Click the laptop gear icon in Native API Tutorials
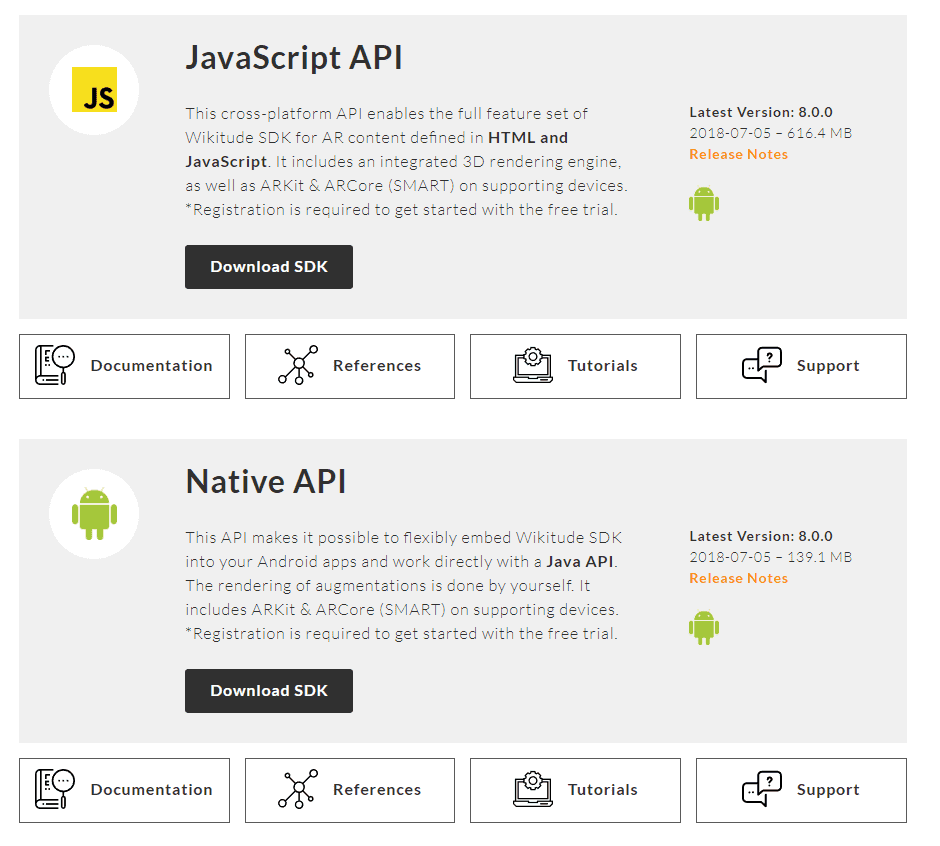Screen dimensions: 940x846 (x=533, y=789)
